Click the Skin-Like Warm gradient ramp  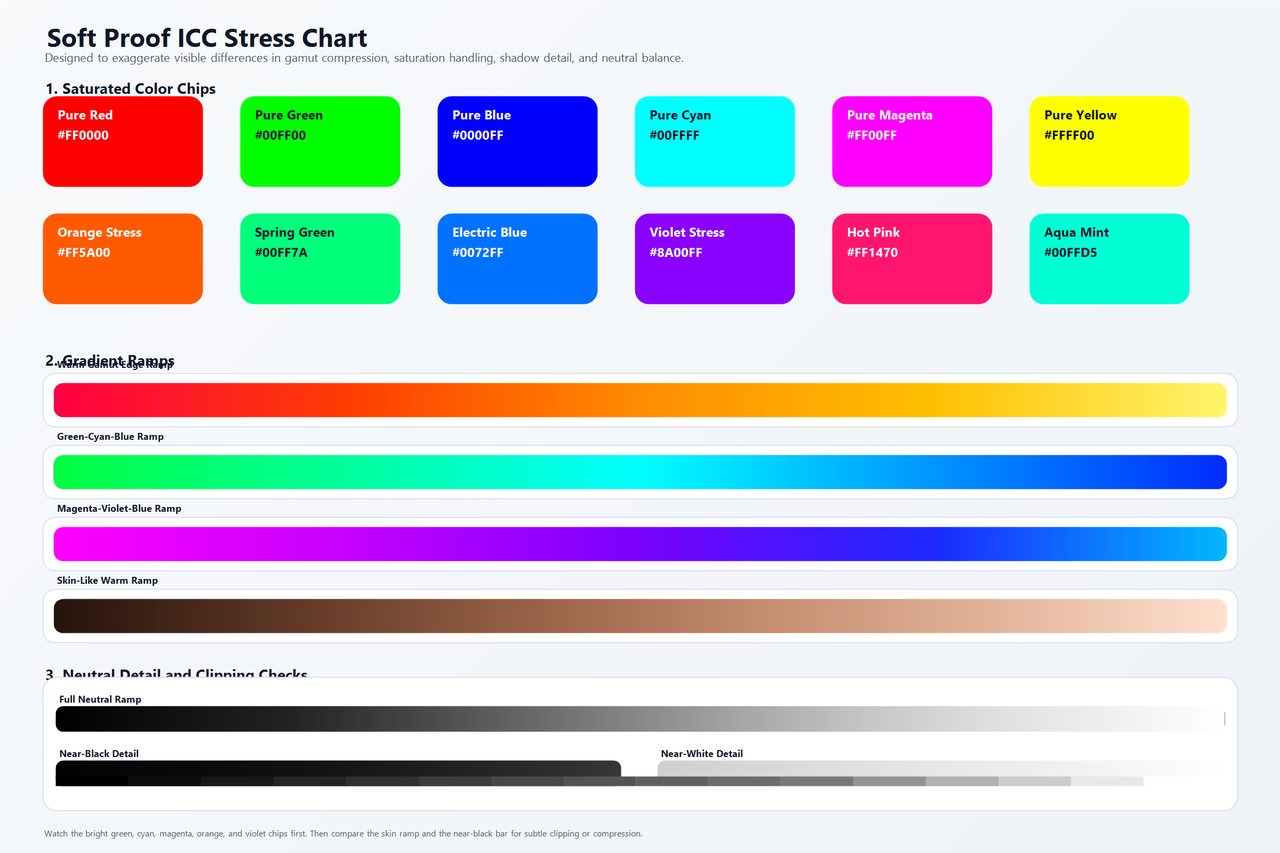[x=640, y=616]
